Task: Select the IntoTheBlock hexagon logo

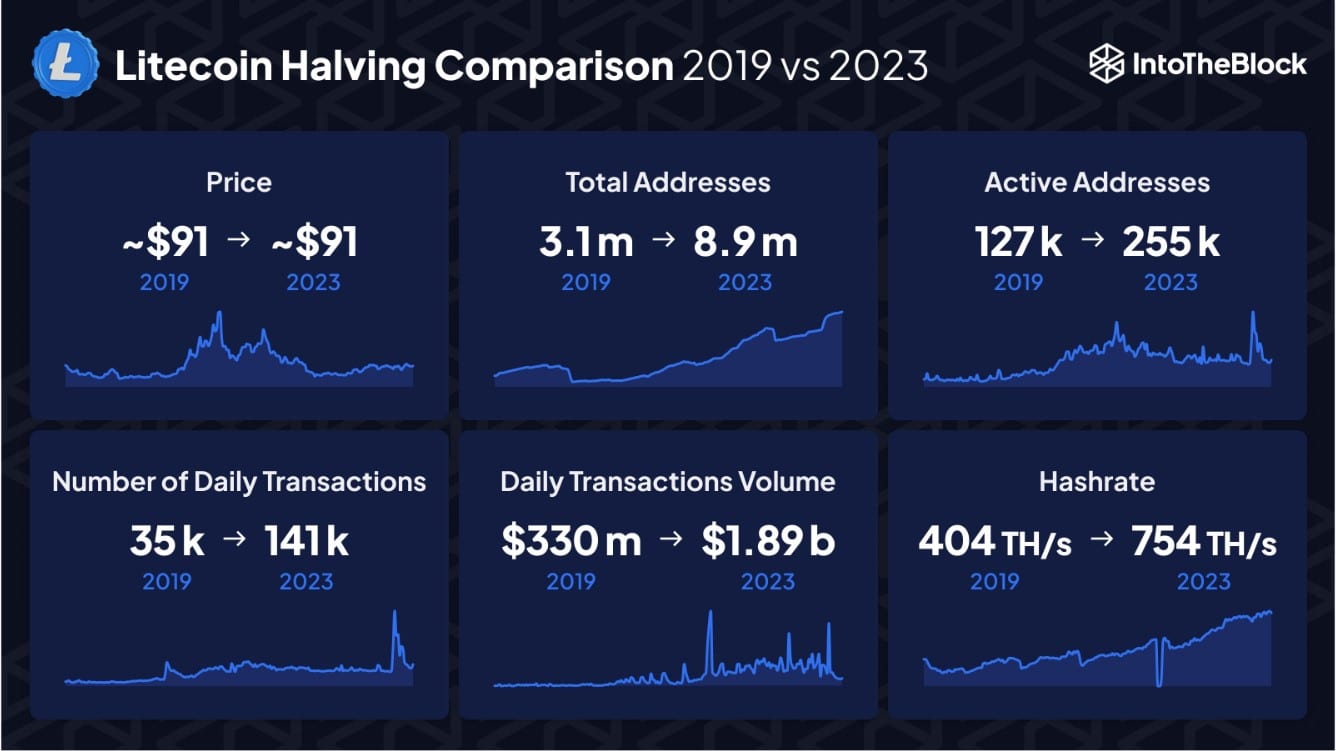Action: [1104, 63]
